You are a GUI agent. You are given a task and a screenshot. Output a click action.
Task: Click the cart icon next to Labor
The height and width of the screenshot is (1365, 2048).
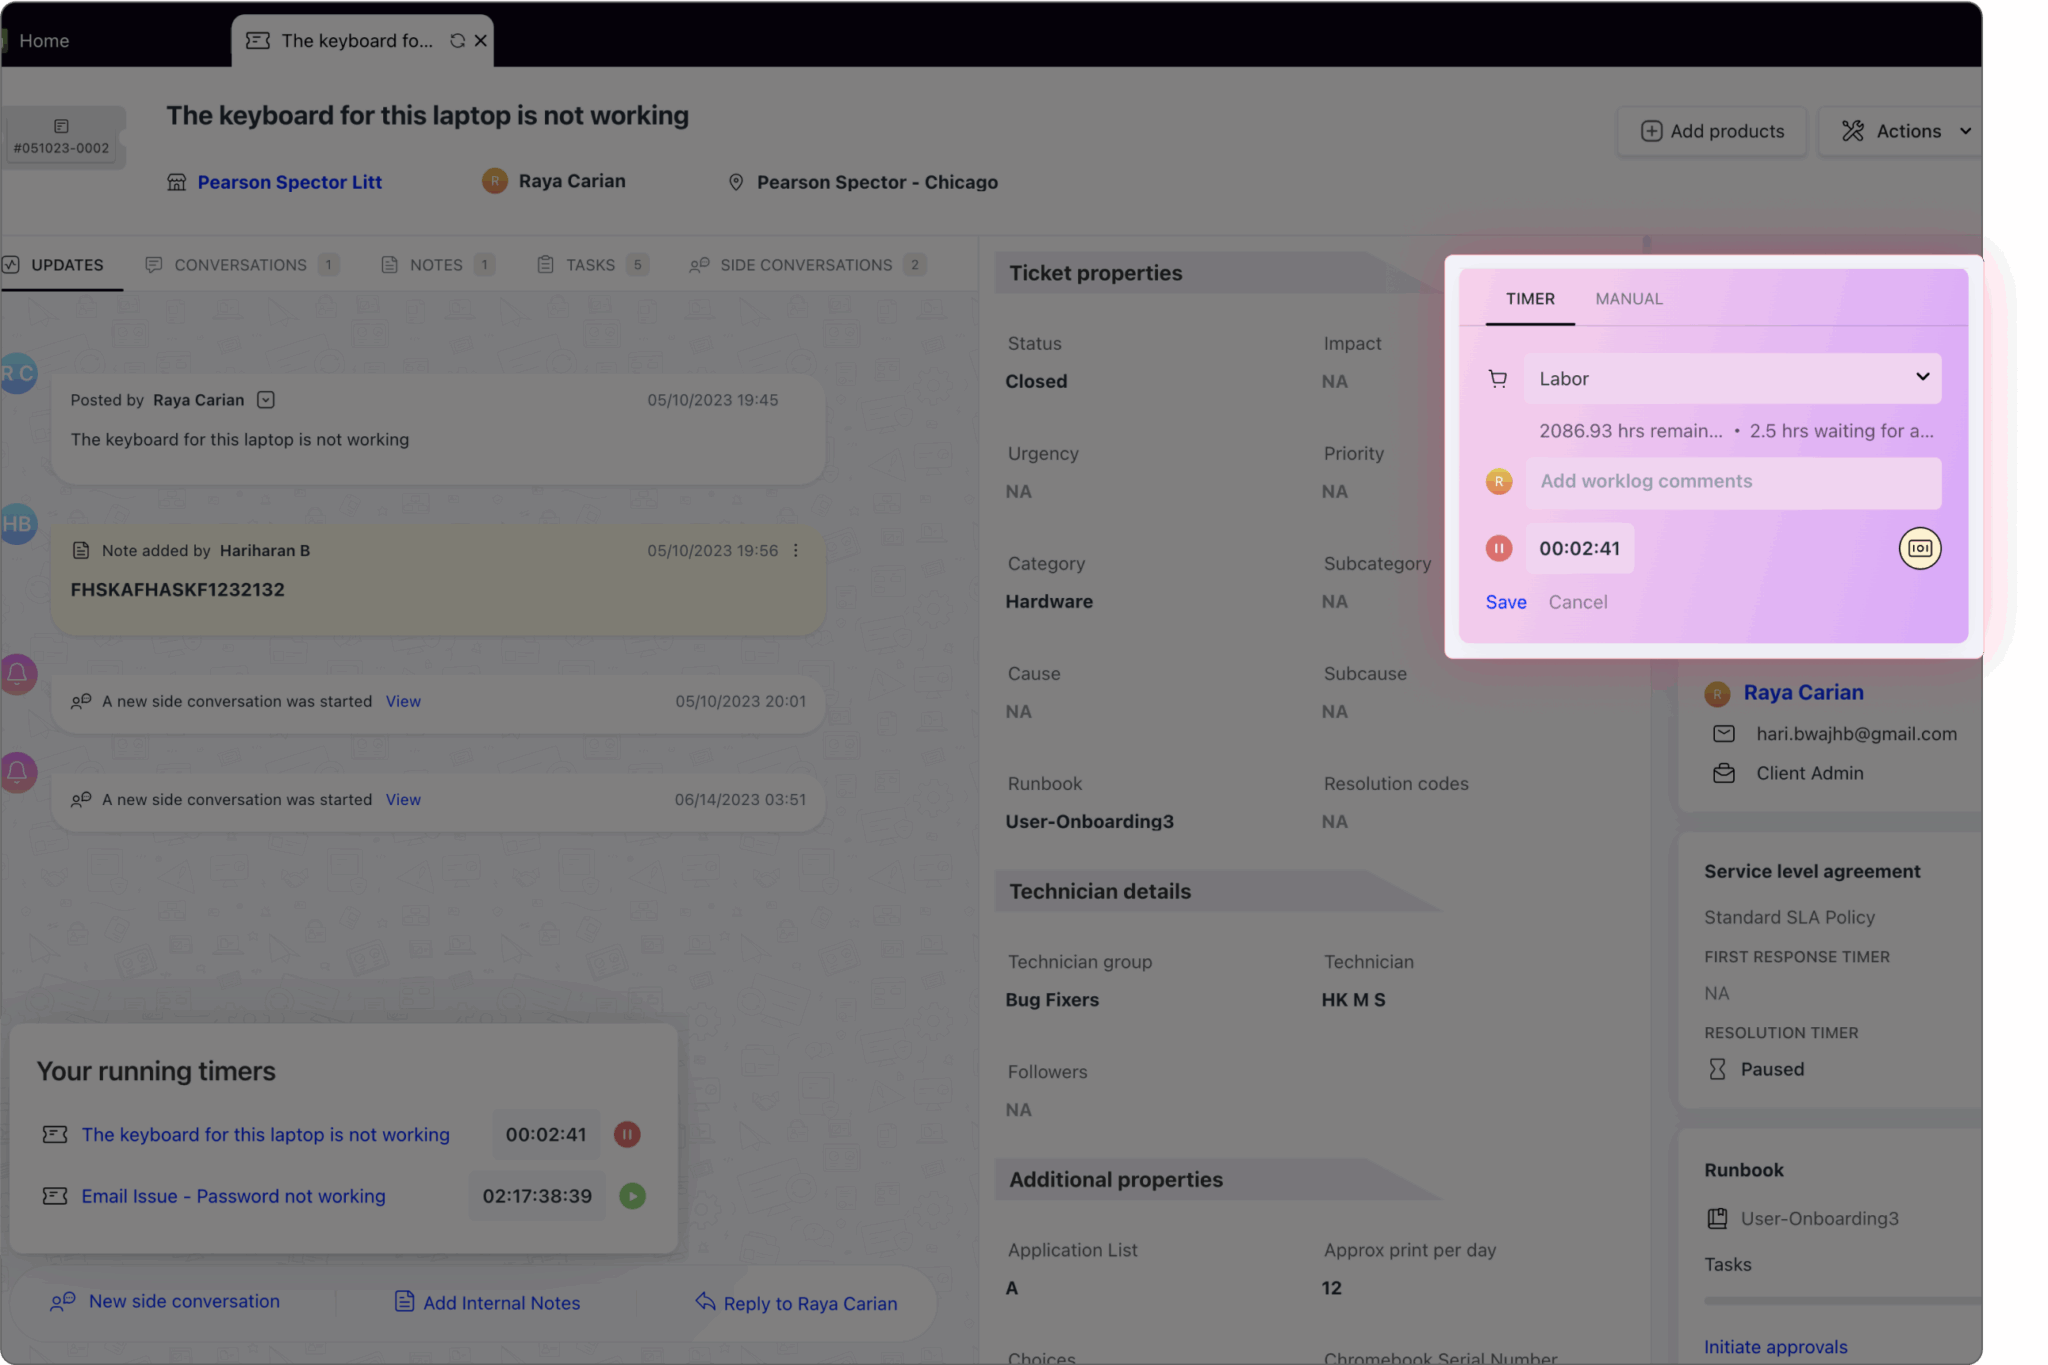[1497, 379]
